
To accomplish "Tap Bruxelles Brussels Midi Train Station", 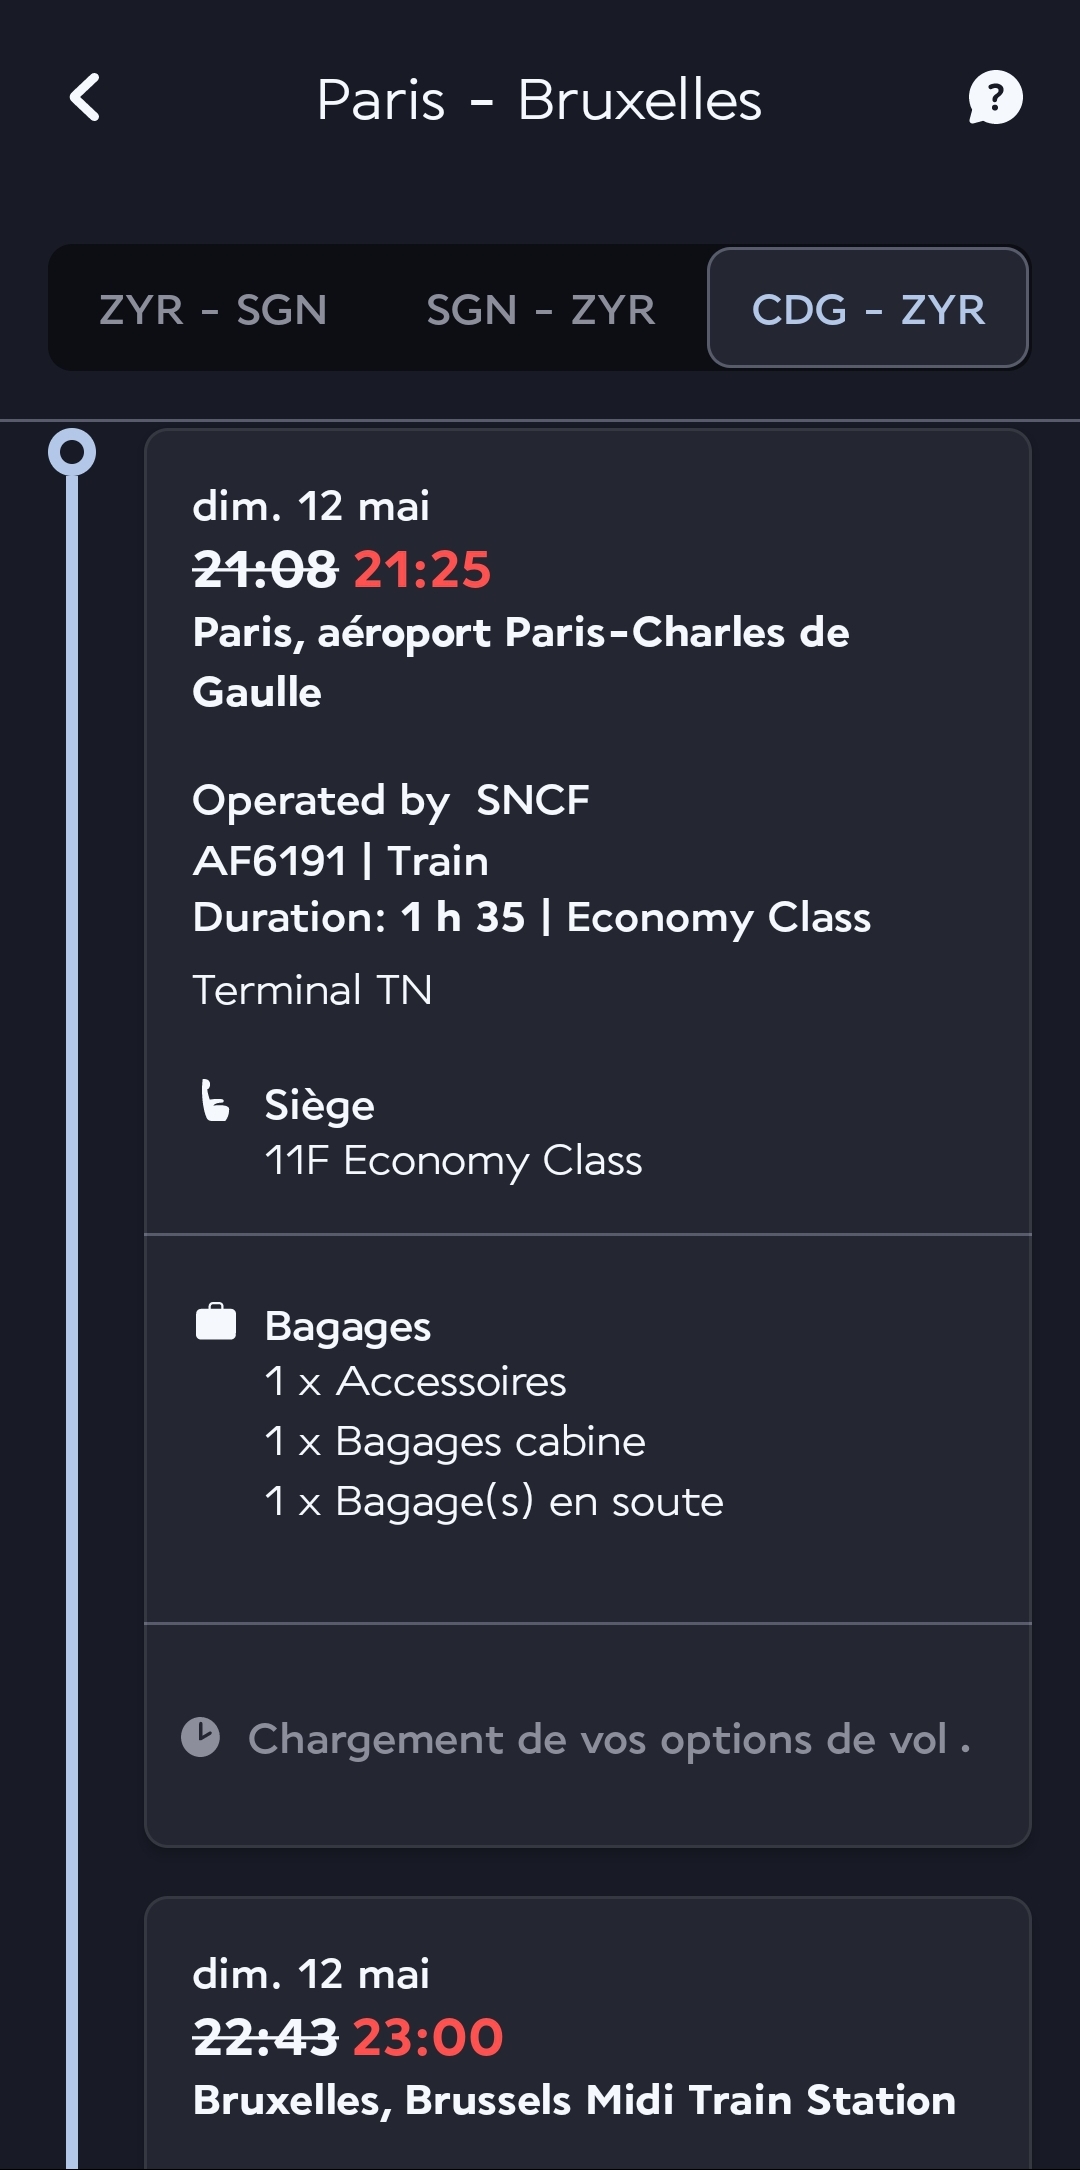I will (x=574, y=2100).
